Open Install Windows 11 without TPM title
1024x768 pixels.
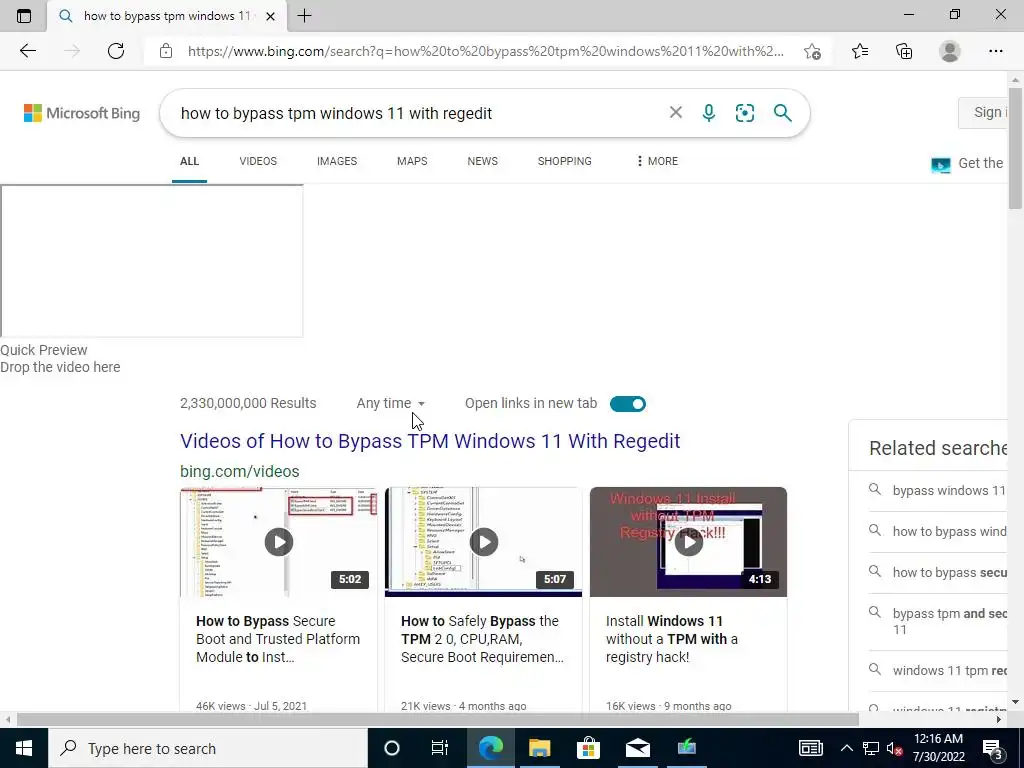(x=672, y=639)
